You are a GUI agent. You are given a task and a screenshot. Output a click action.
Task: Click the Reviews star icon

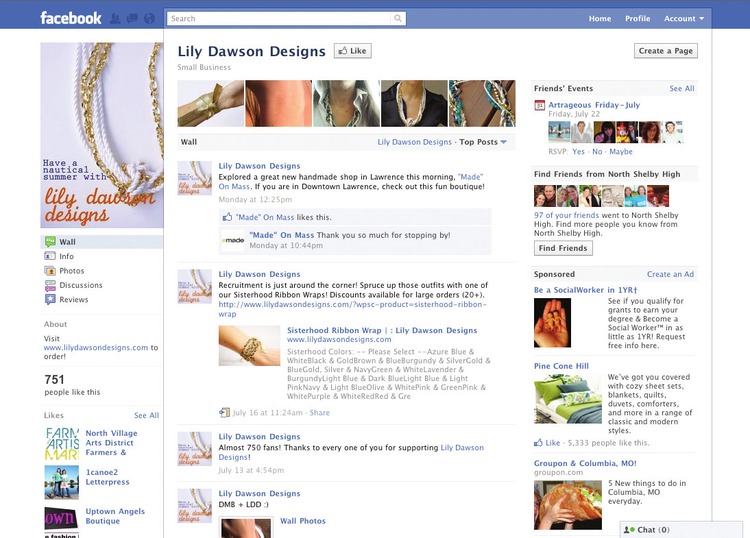[x=50, y=300]
